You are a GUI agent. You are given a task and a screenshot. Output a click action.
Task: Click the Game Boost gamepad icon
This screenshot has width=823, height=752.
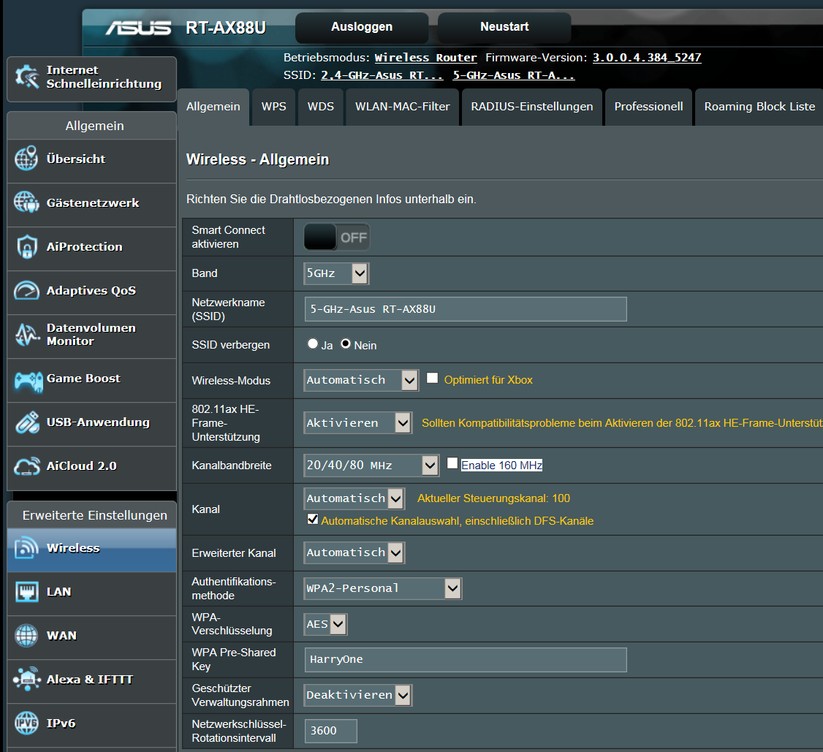(x=27, y=379)
